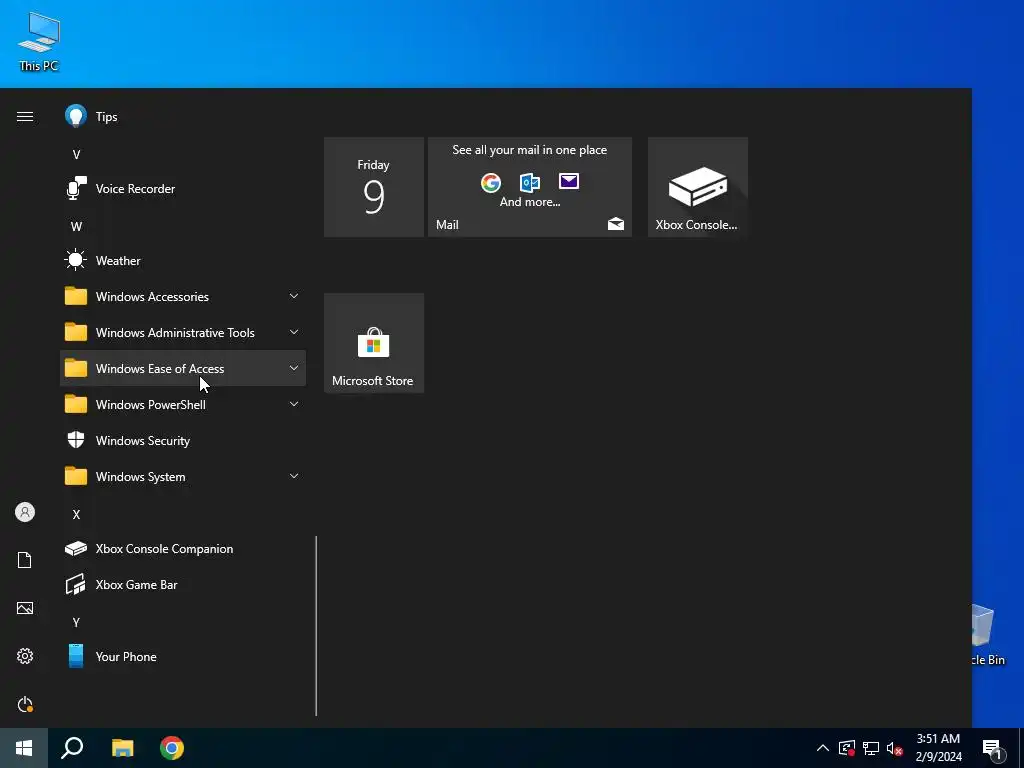The height and width of the screenshot is (768, 1024).
Task: Open the Your Phone app
Action: [x=183, y=656]
